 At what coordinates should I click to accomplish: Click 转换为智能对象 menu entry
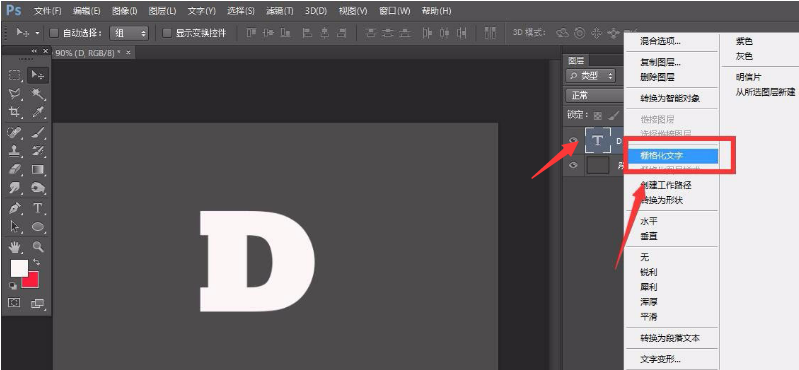670,98
